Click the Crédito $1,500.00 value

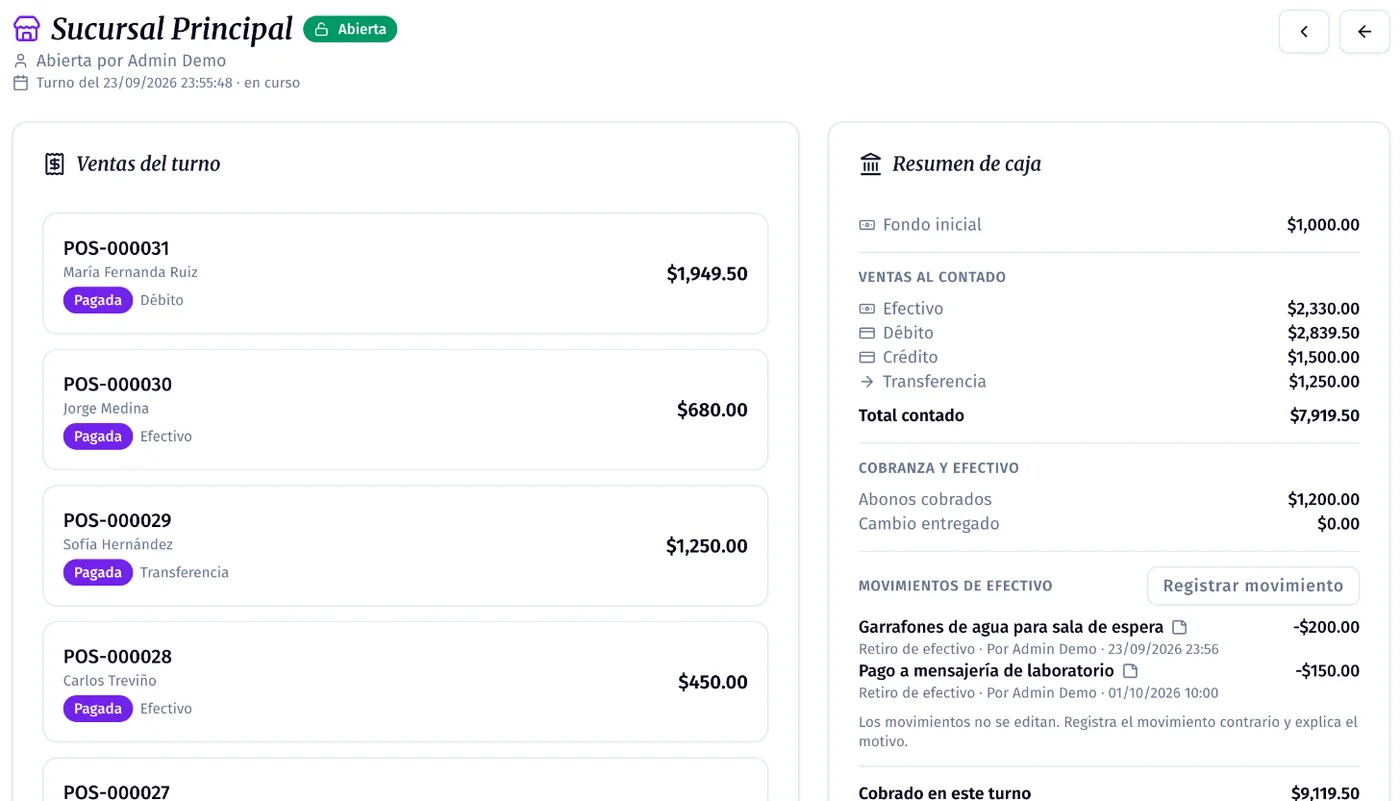(x=1323, y=357)
